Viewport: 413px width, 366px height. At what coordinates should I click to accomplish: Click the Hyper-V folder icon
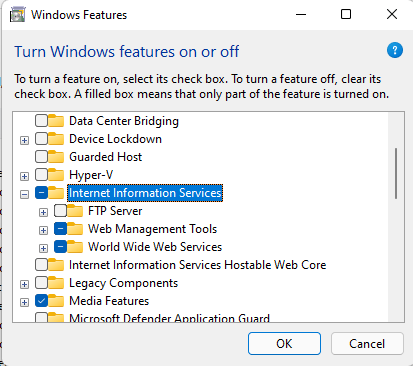click(56, 175)
